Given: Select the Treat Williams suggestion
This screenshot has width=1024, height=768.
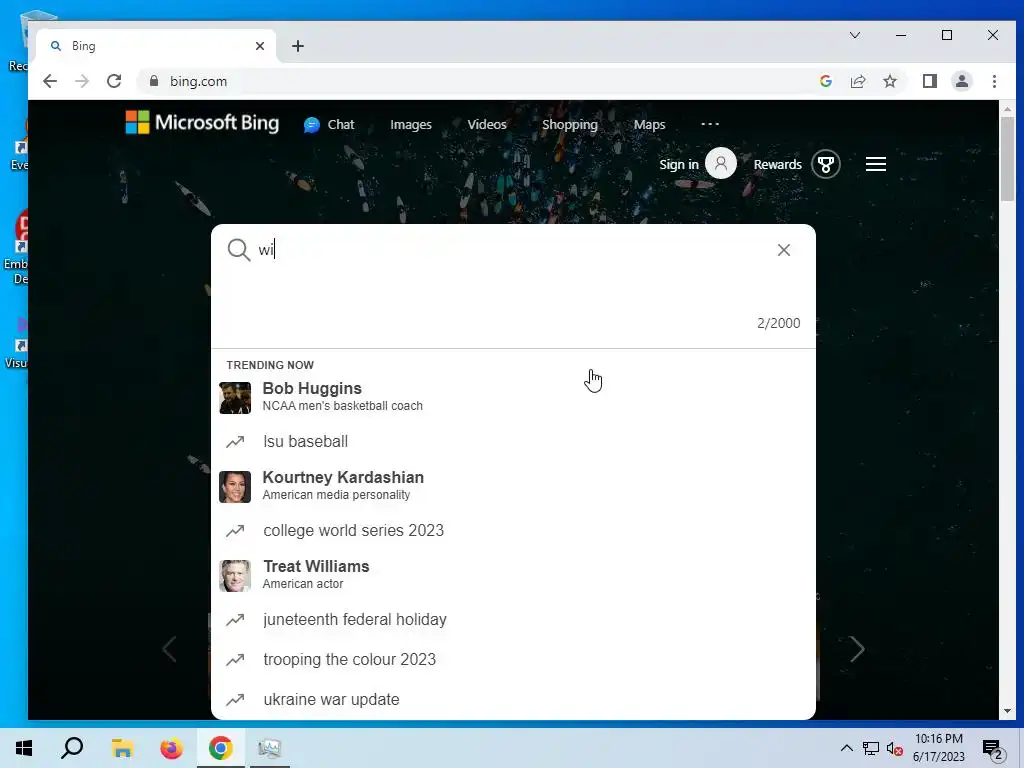Looking at the screenshot, I should (513, 575).
